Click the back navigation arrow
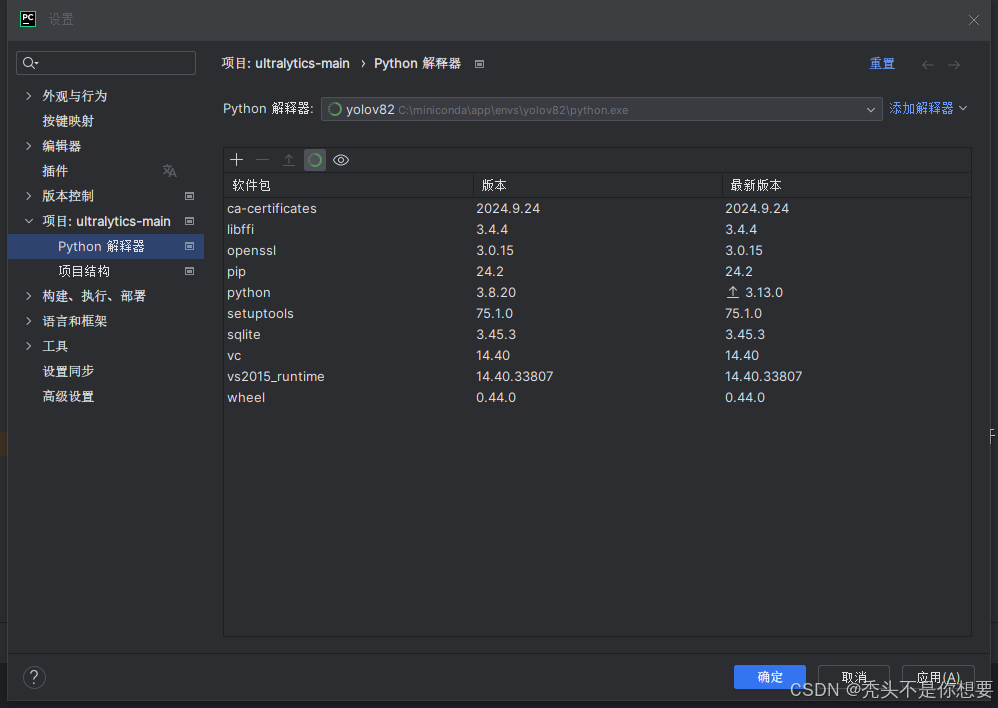The width and height of the screenshot is (998, 708). coord(928,64)
